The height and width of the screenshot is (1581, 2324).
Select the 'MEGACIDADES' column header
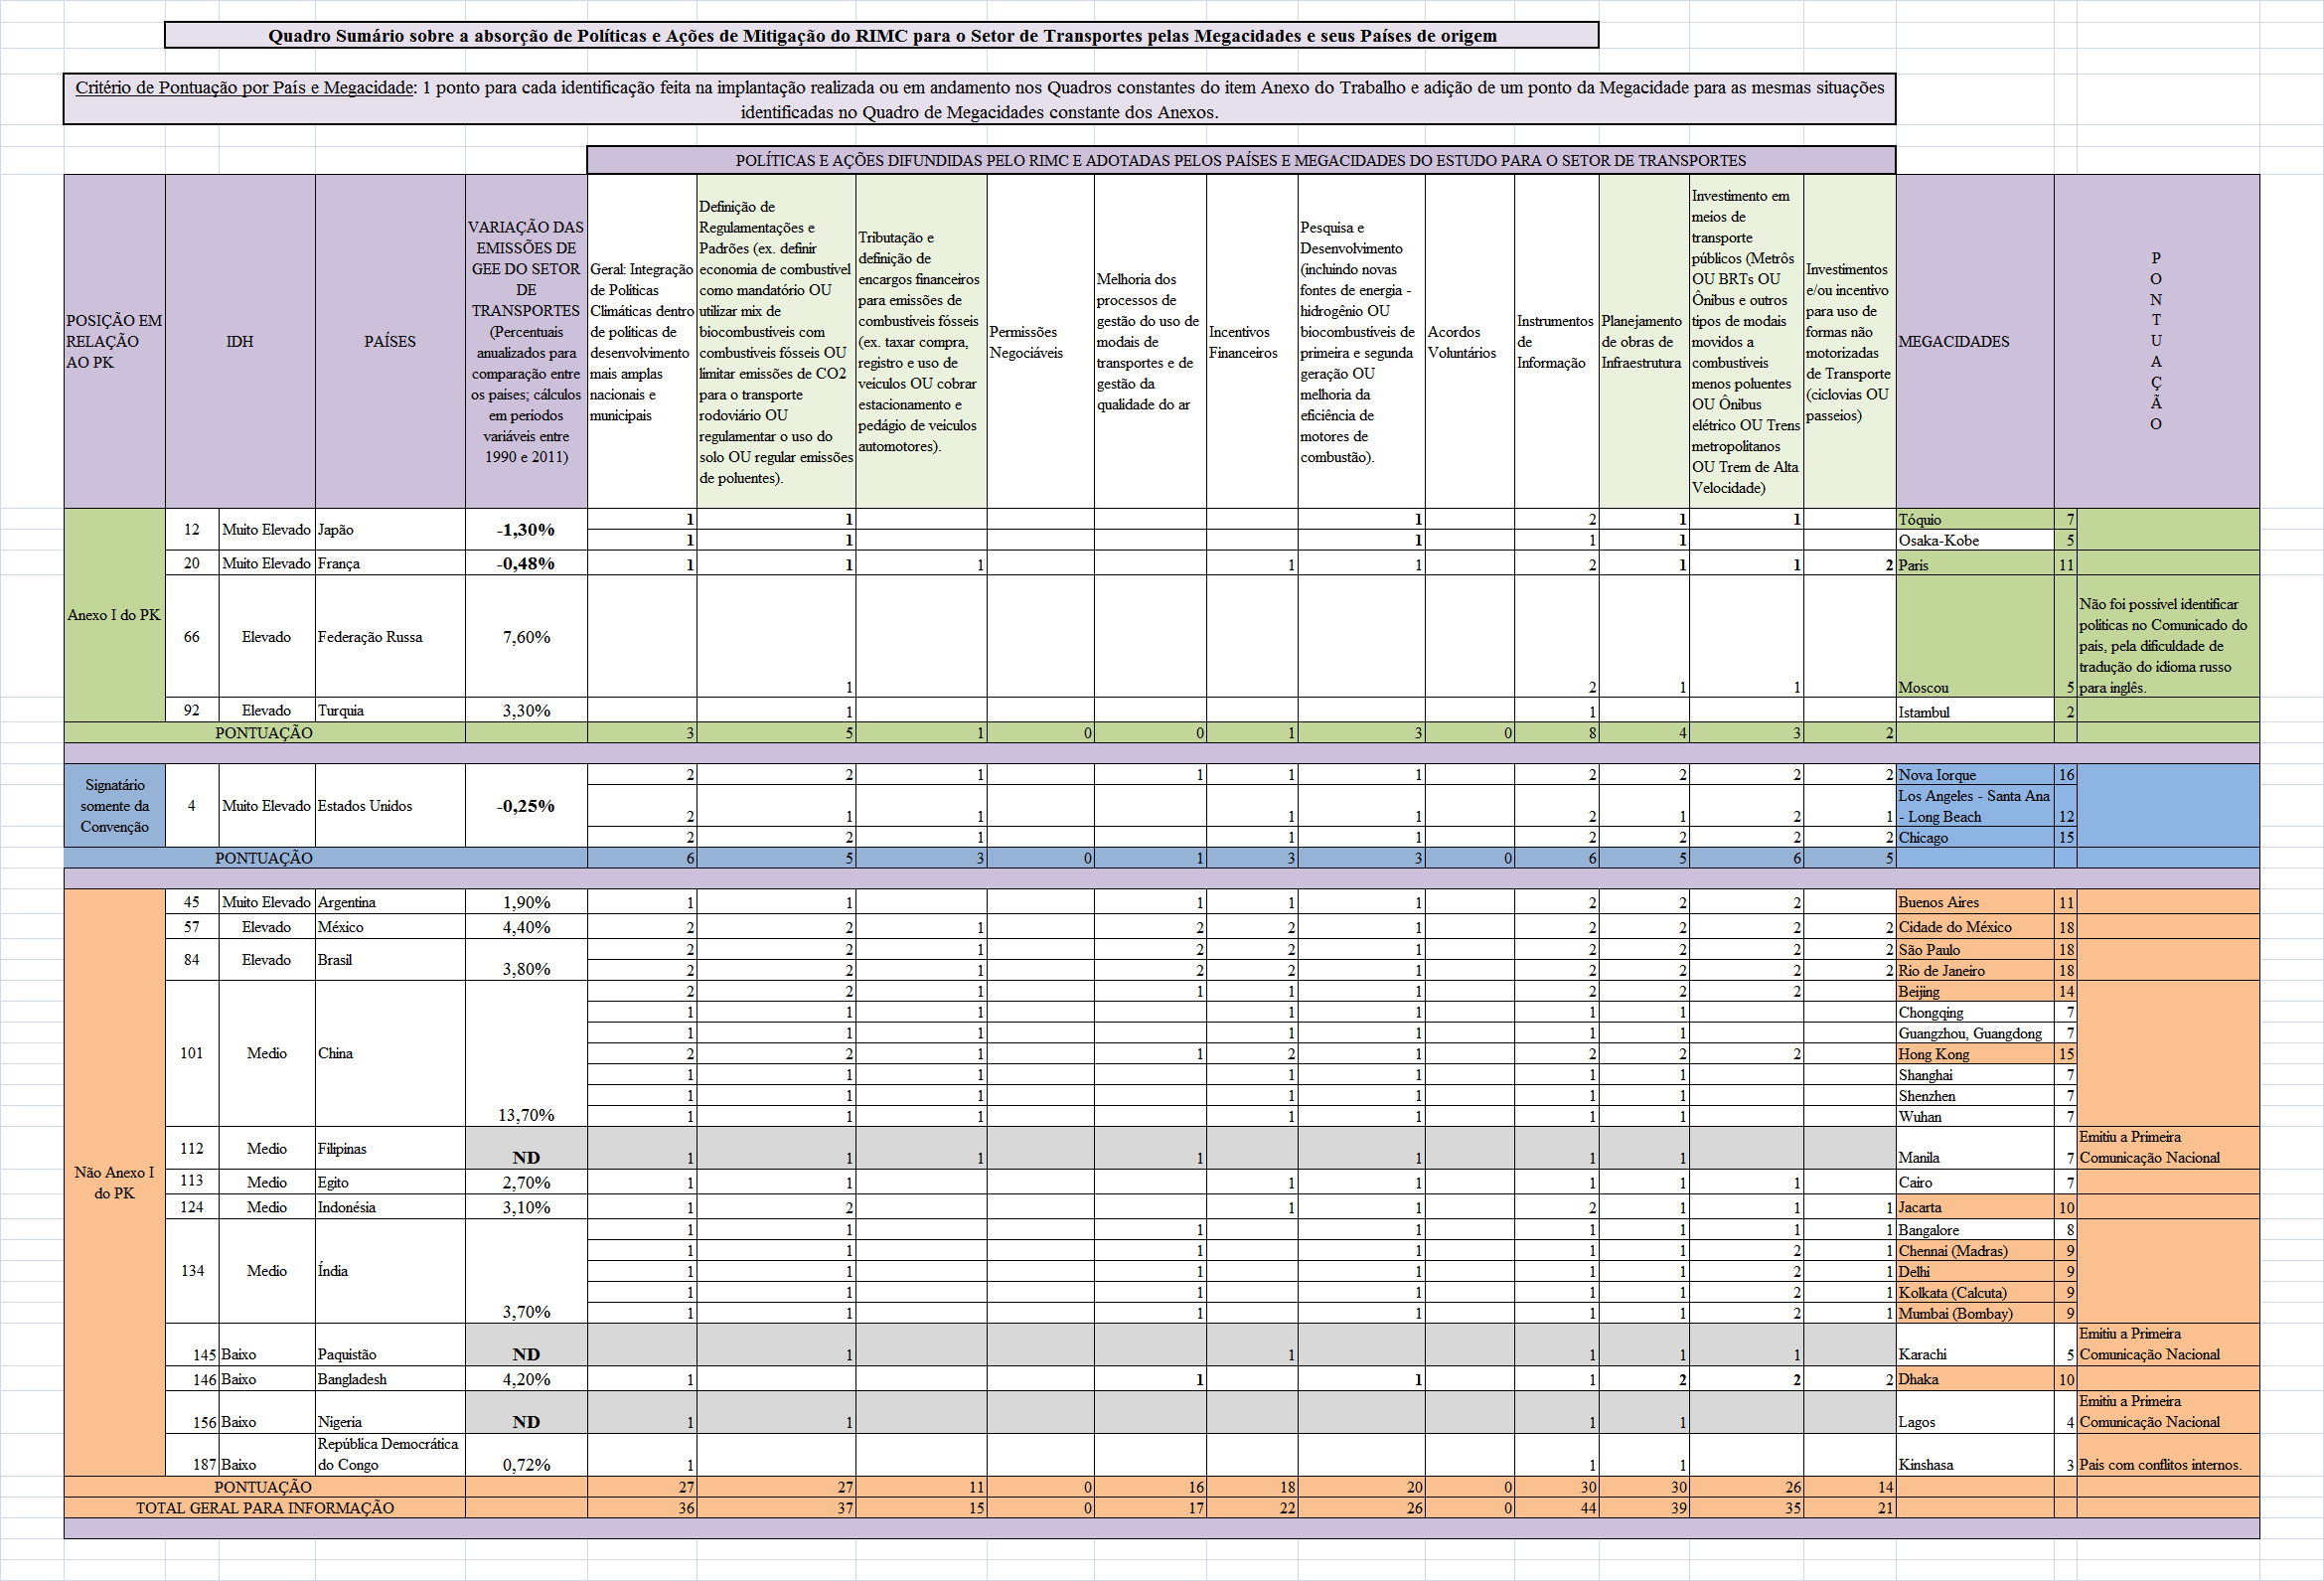point(1975,341)
